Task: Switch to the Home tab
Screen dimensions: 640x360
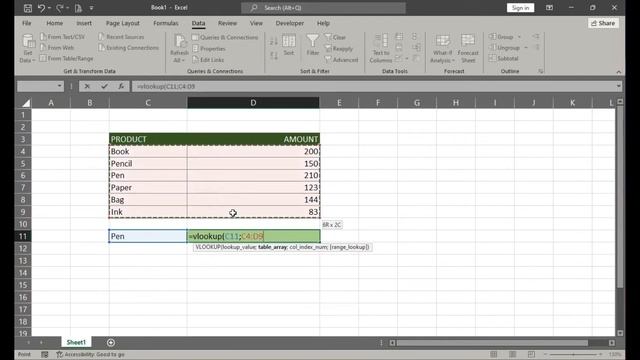Action: (x=55, y=23)
